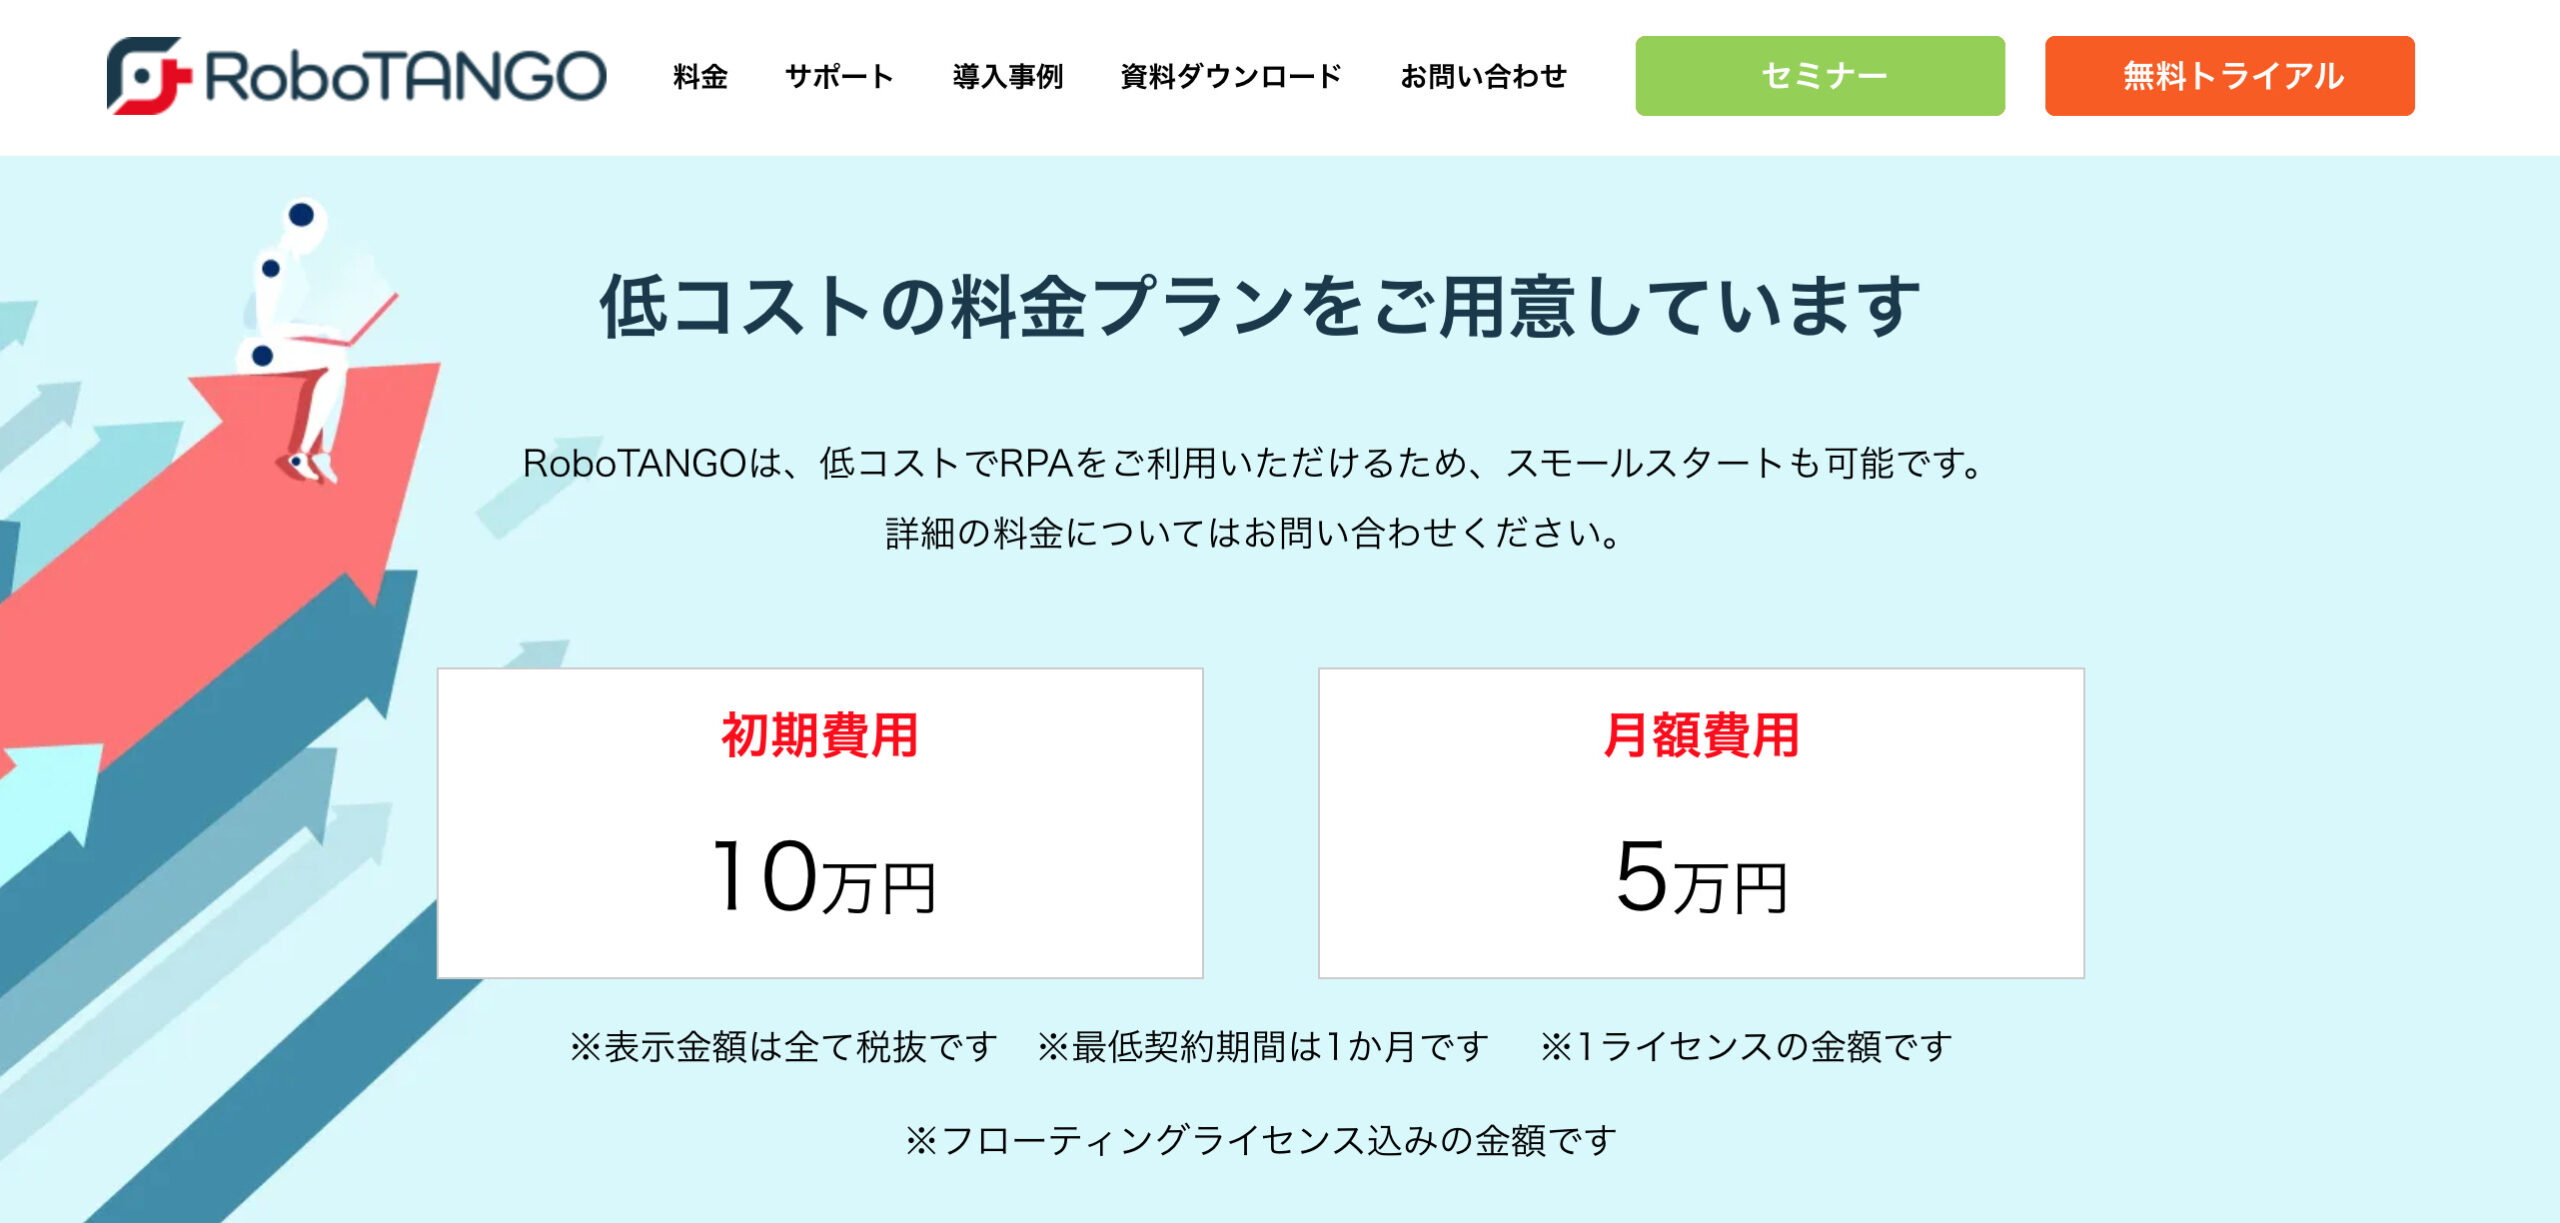Open 資料ダウンロード link
Image resolution: width=2560 pixels, height=1223 pixels.
(x=1231, y=76)
